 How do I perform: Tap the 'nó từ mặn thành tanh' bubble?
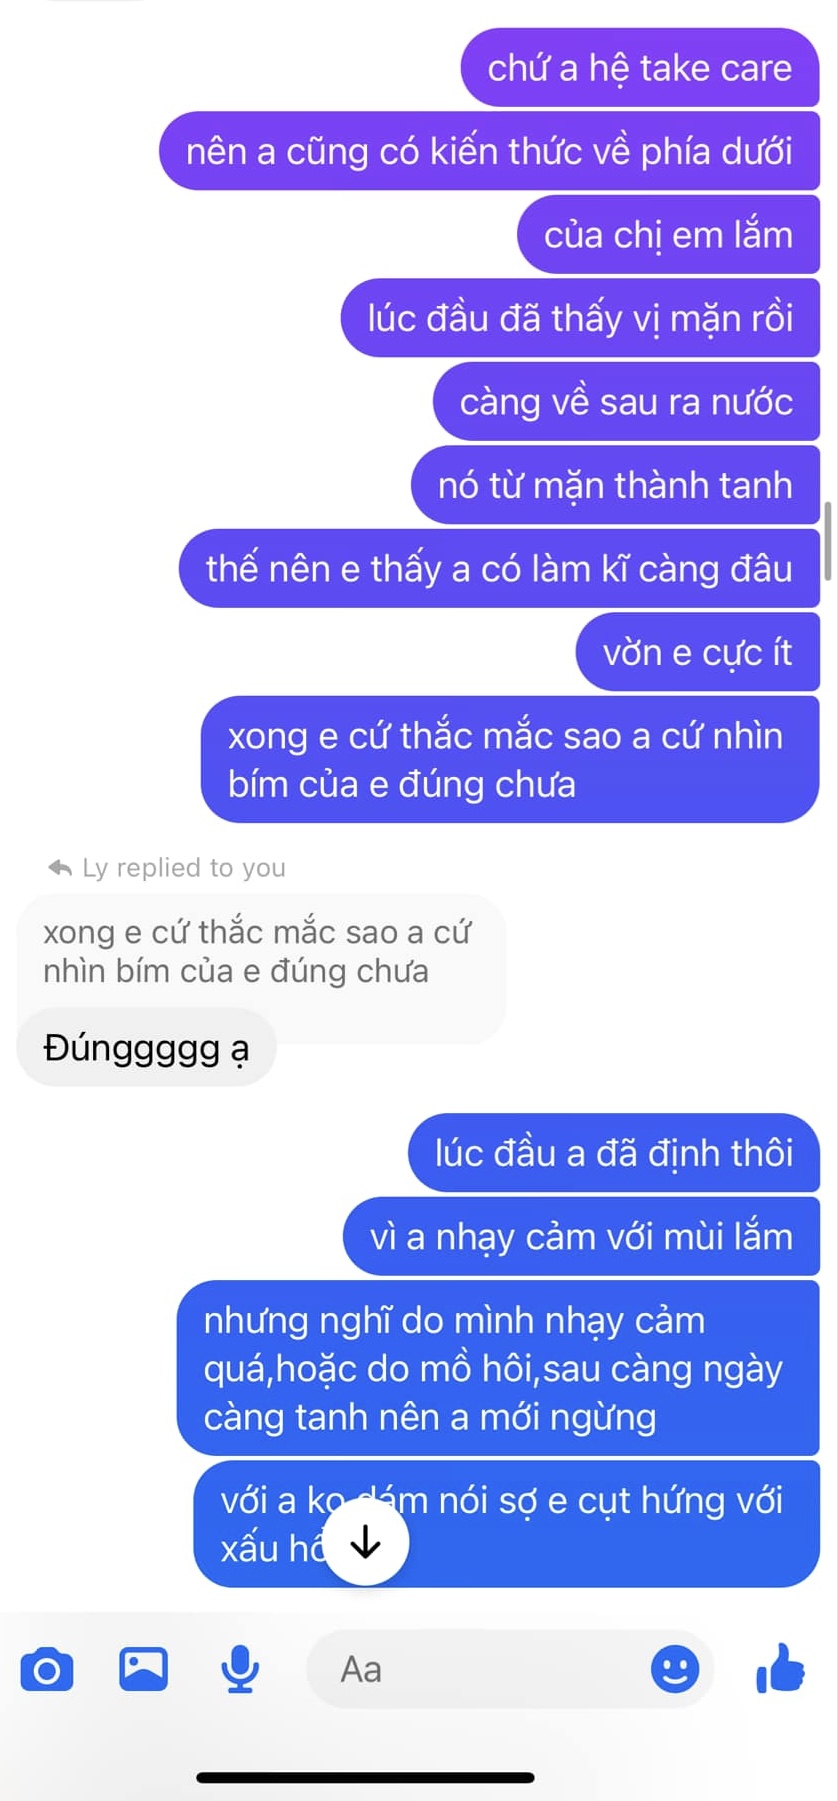(x=616, y=485)
